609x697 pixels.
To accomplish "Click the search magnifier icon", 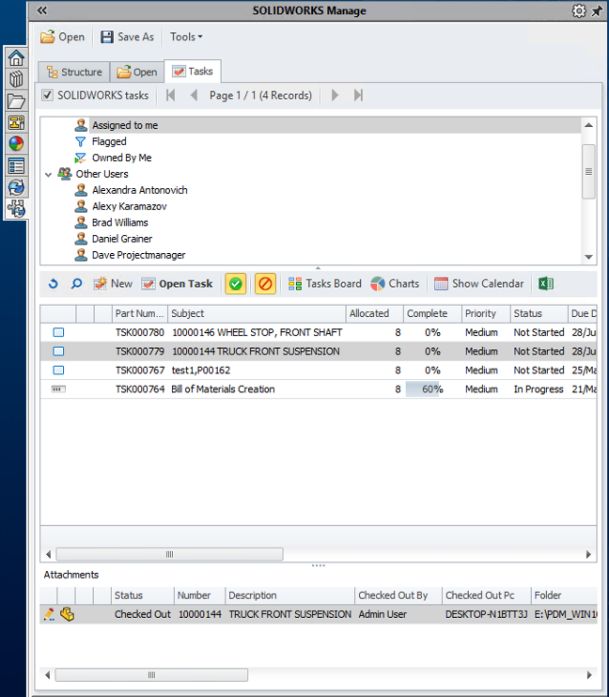I will pyautogui.click(x=76, y=284).
